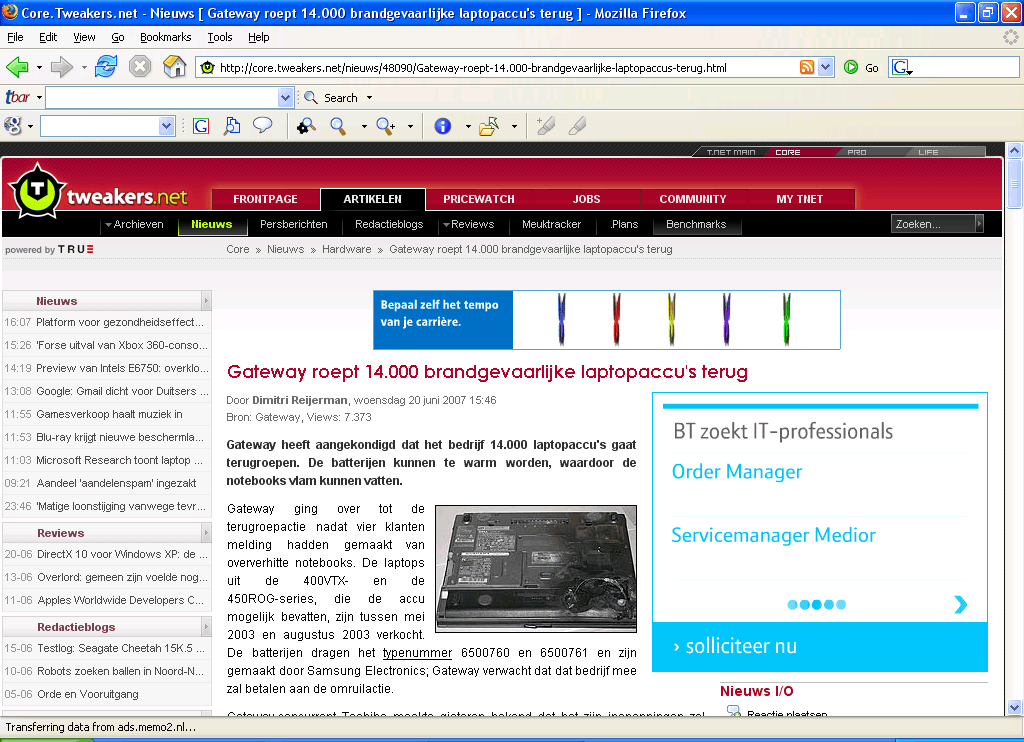
Task: Go back with the green arrow
Action: tap(17, 67)
